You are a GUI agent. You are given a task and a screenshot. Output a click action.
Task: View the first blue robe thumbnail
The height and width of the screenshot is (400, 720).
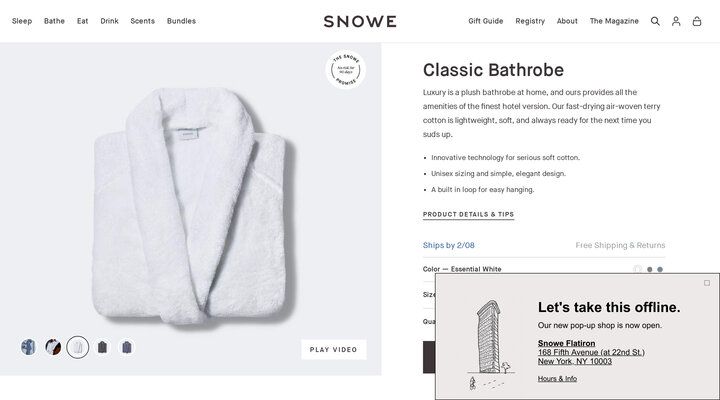(29, 348)
